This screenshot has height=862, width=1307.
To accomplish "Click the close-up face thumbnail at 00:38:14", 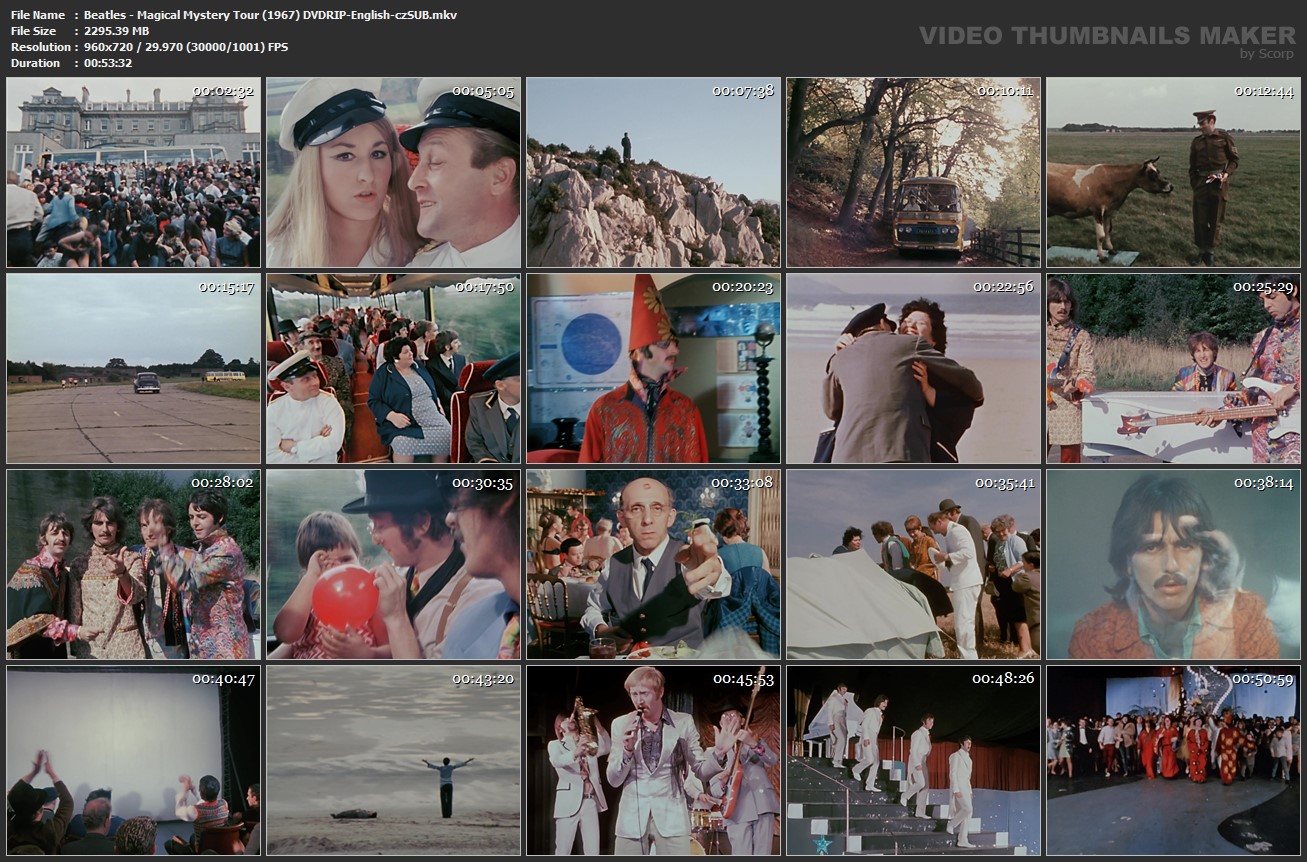I will [x=1173, y=564].
